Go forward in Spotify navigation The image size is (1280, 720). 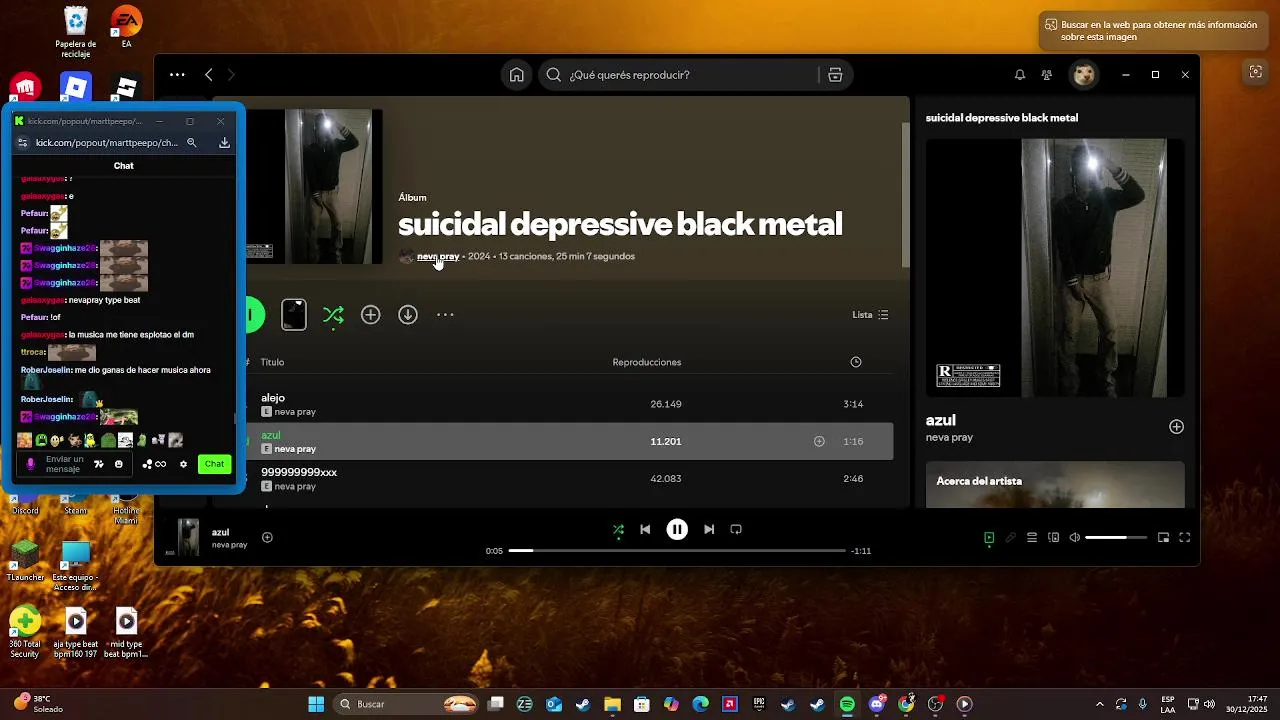tap(231, 75)
